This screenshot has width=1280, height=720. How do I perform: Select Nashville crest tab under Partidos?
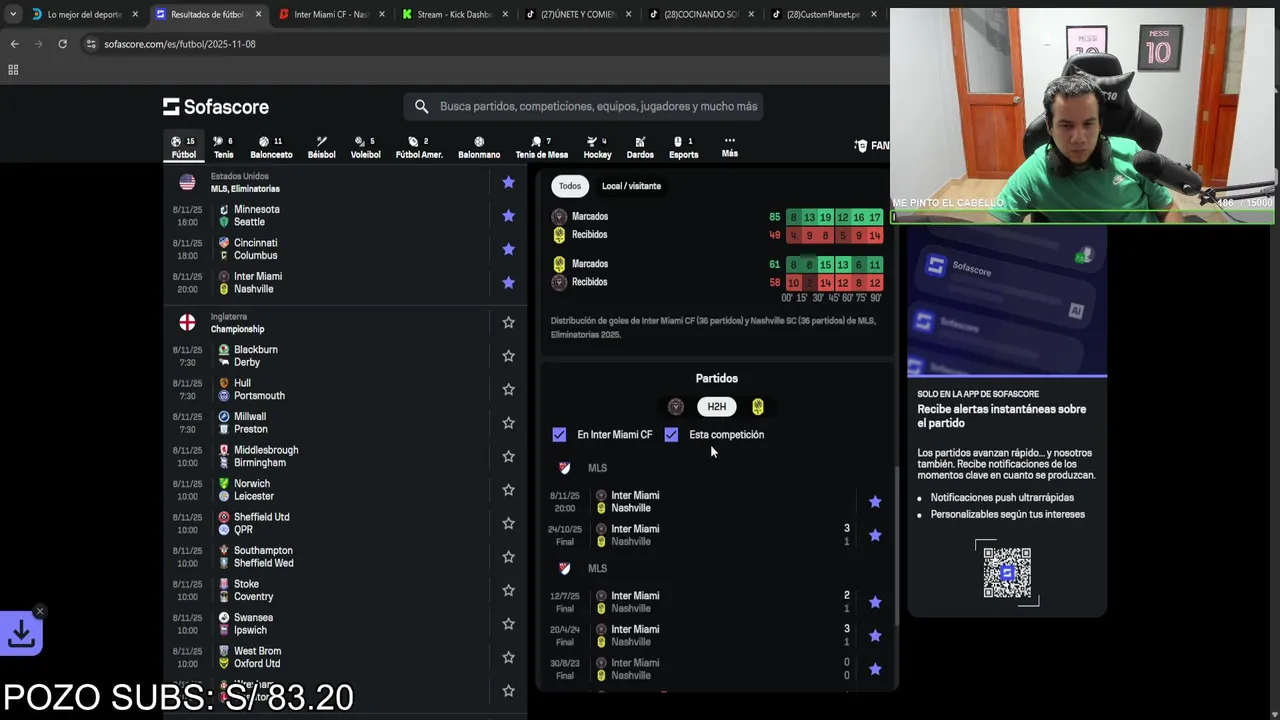coord(758,407)
